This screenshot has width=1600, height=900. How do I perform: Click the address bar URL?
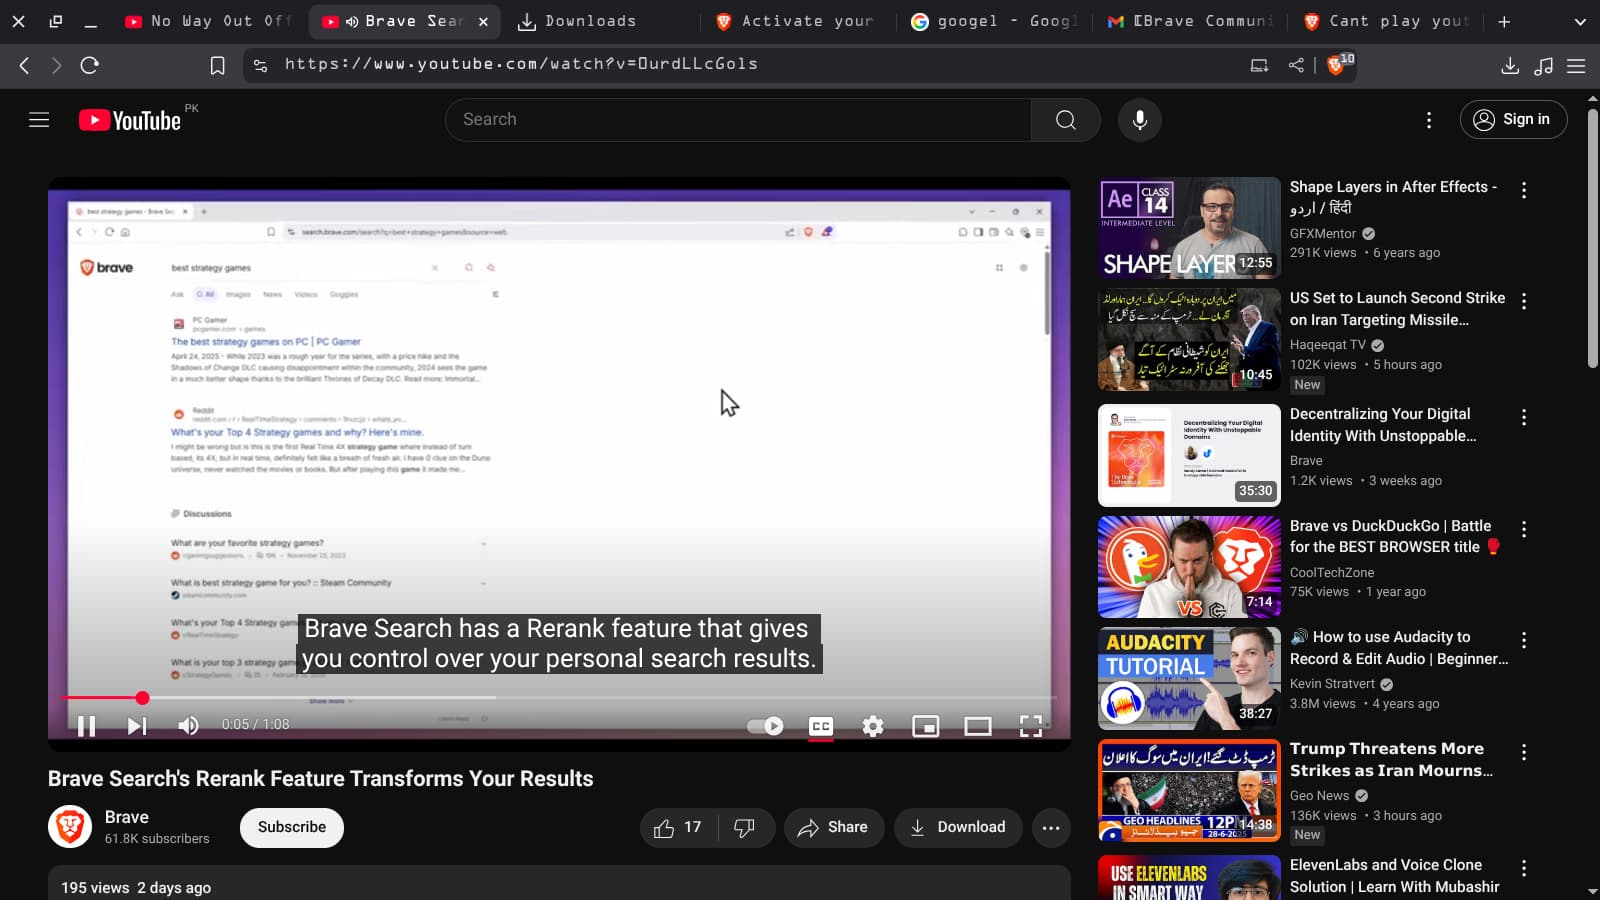click(x=521, y=64)
